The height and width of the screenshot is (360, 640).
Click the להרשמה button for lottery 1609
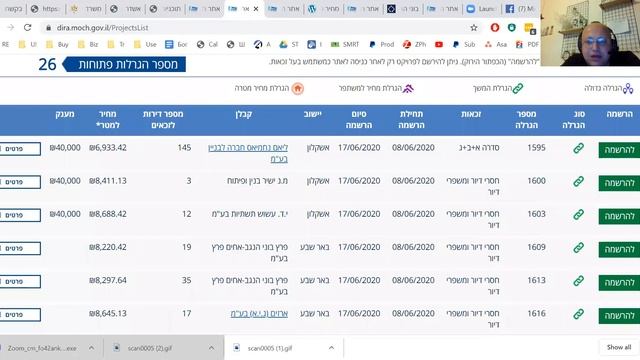pos(619,249)
